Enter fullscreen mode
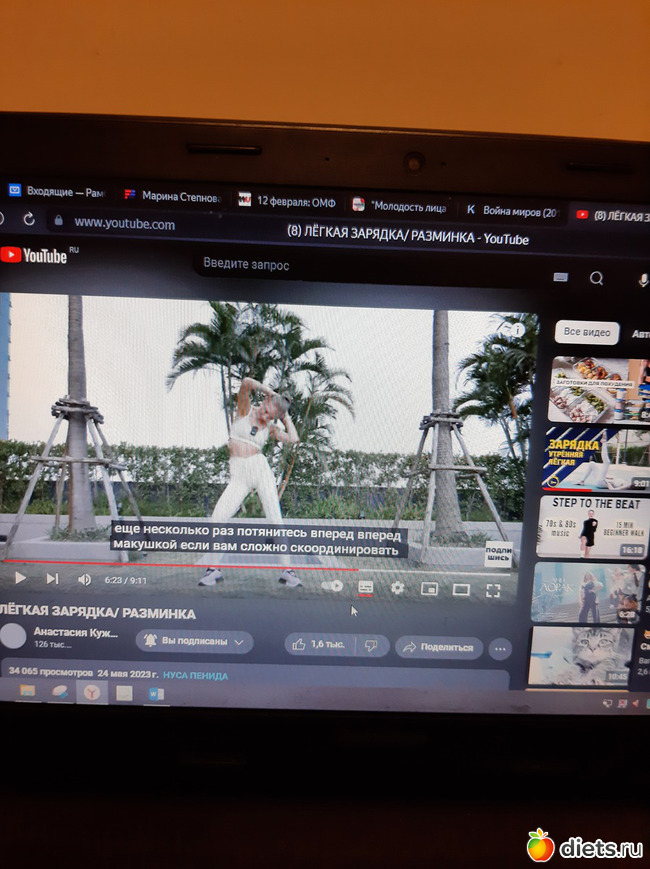650x869 pixels. tap(493, 591)
